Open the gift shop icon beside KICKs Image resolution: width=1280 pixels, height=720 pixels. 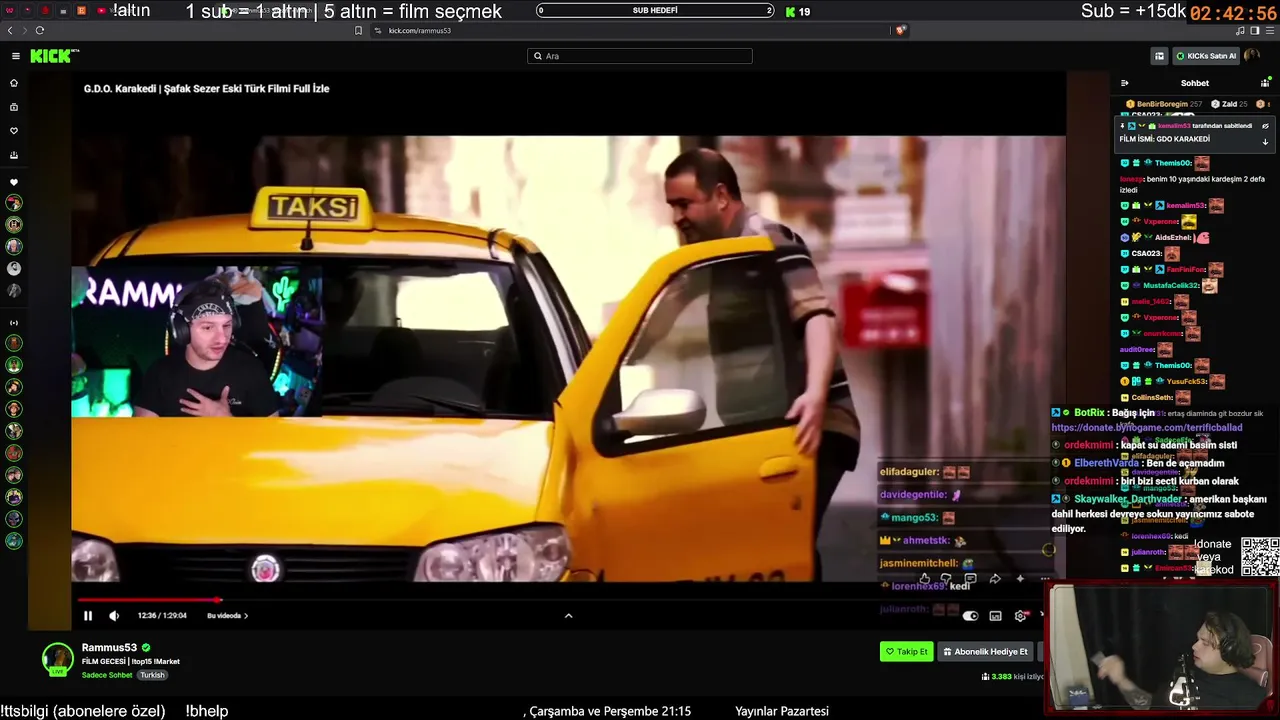1159,56
